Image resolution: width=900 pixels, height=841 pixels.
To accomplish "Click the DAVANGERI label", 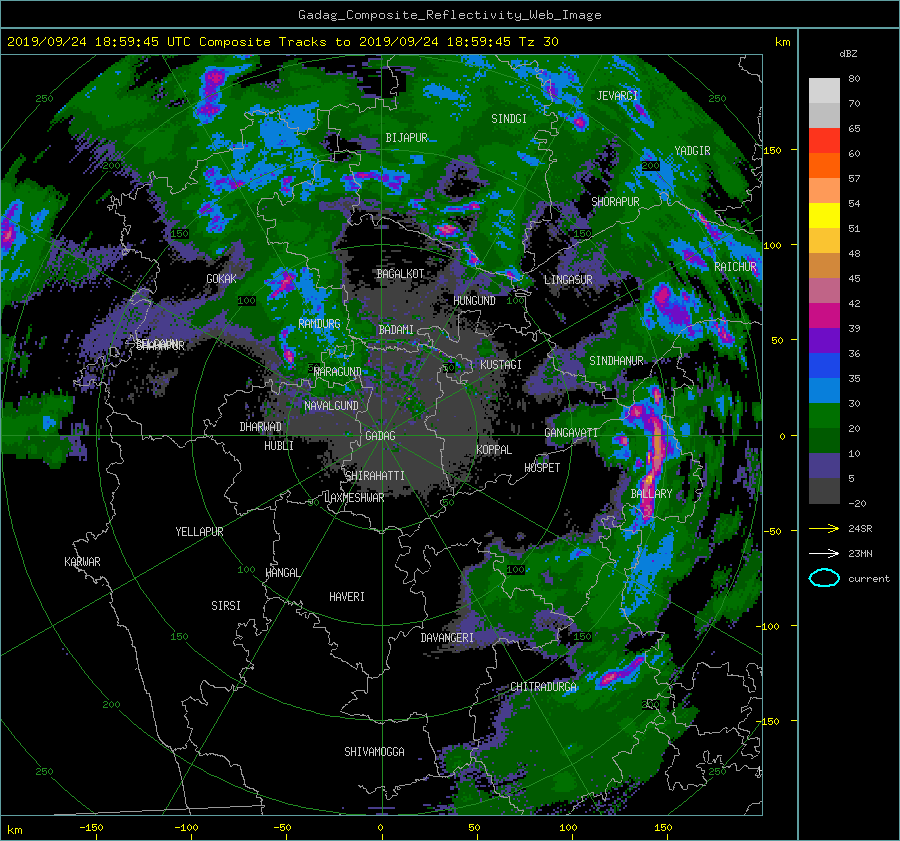I will coord(447,638).
